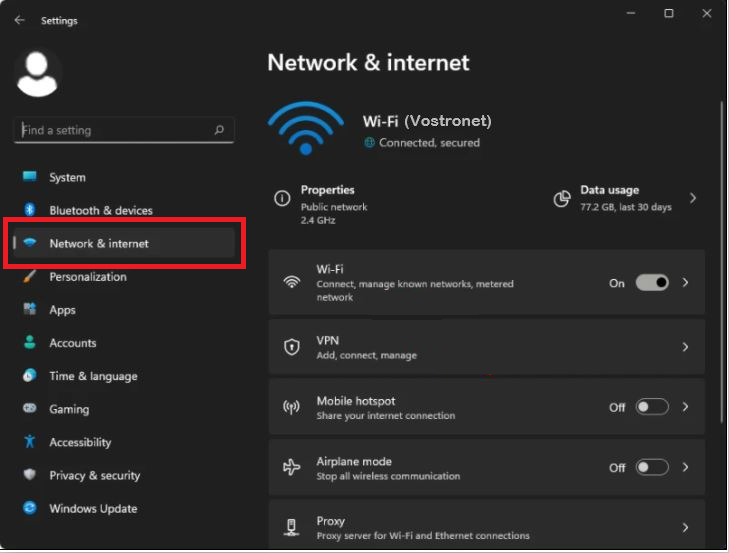Click the search magnifier icon
The width and height of the screenshot is (729, 553).
pos(219,130)
